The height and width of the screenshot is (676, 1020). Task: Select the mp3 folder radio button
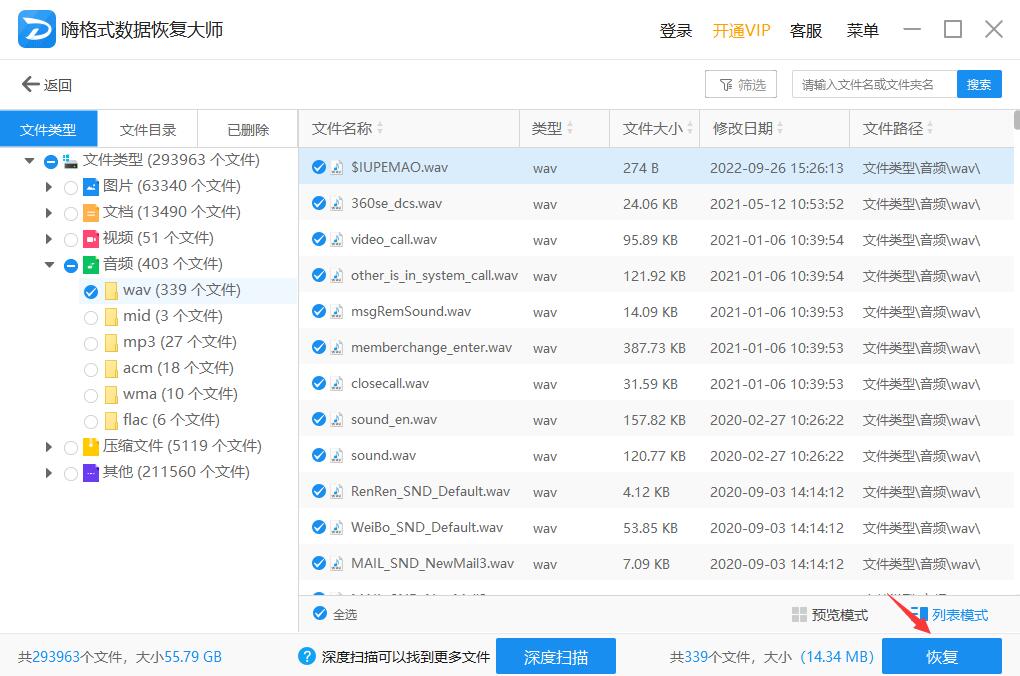pyautogui.click(x=91, y=341)
